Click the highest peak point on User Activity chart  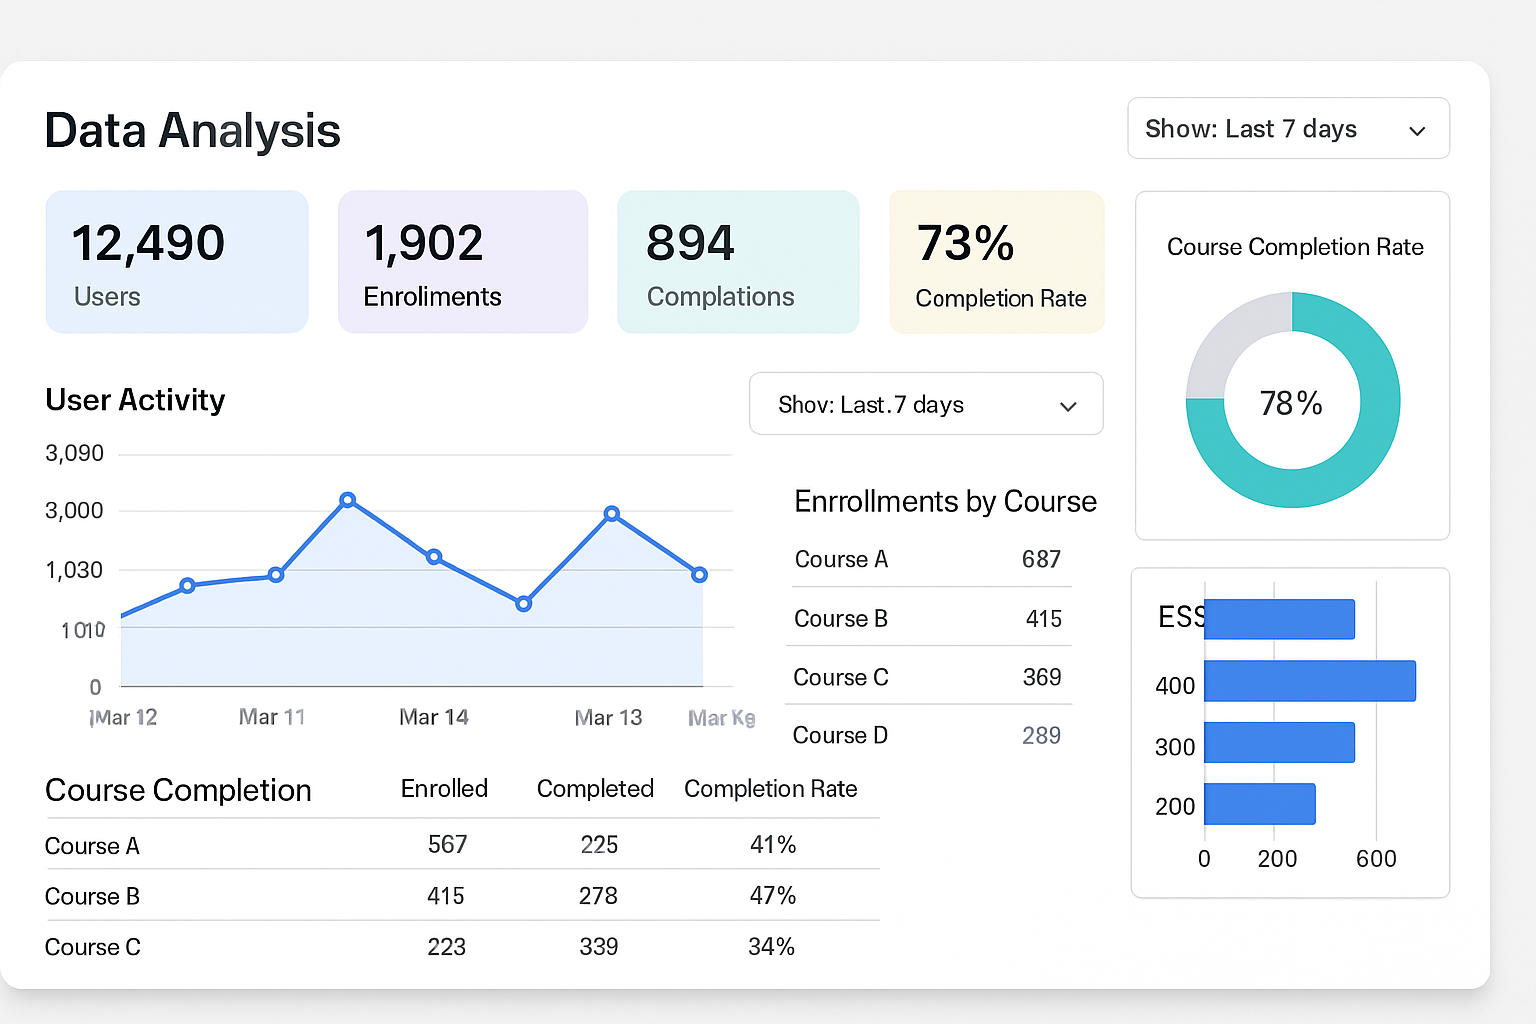click(347, 500)
